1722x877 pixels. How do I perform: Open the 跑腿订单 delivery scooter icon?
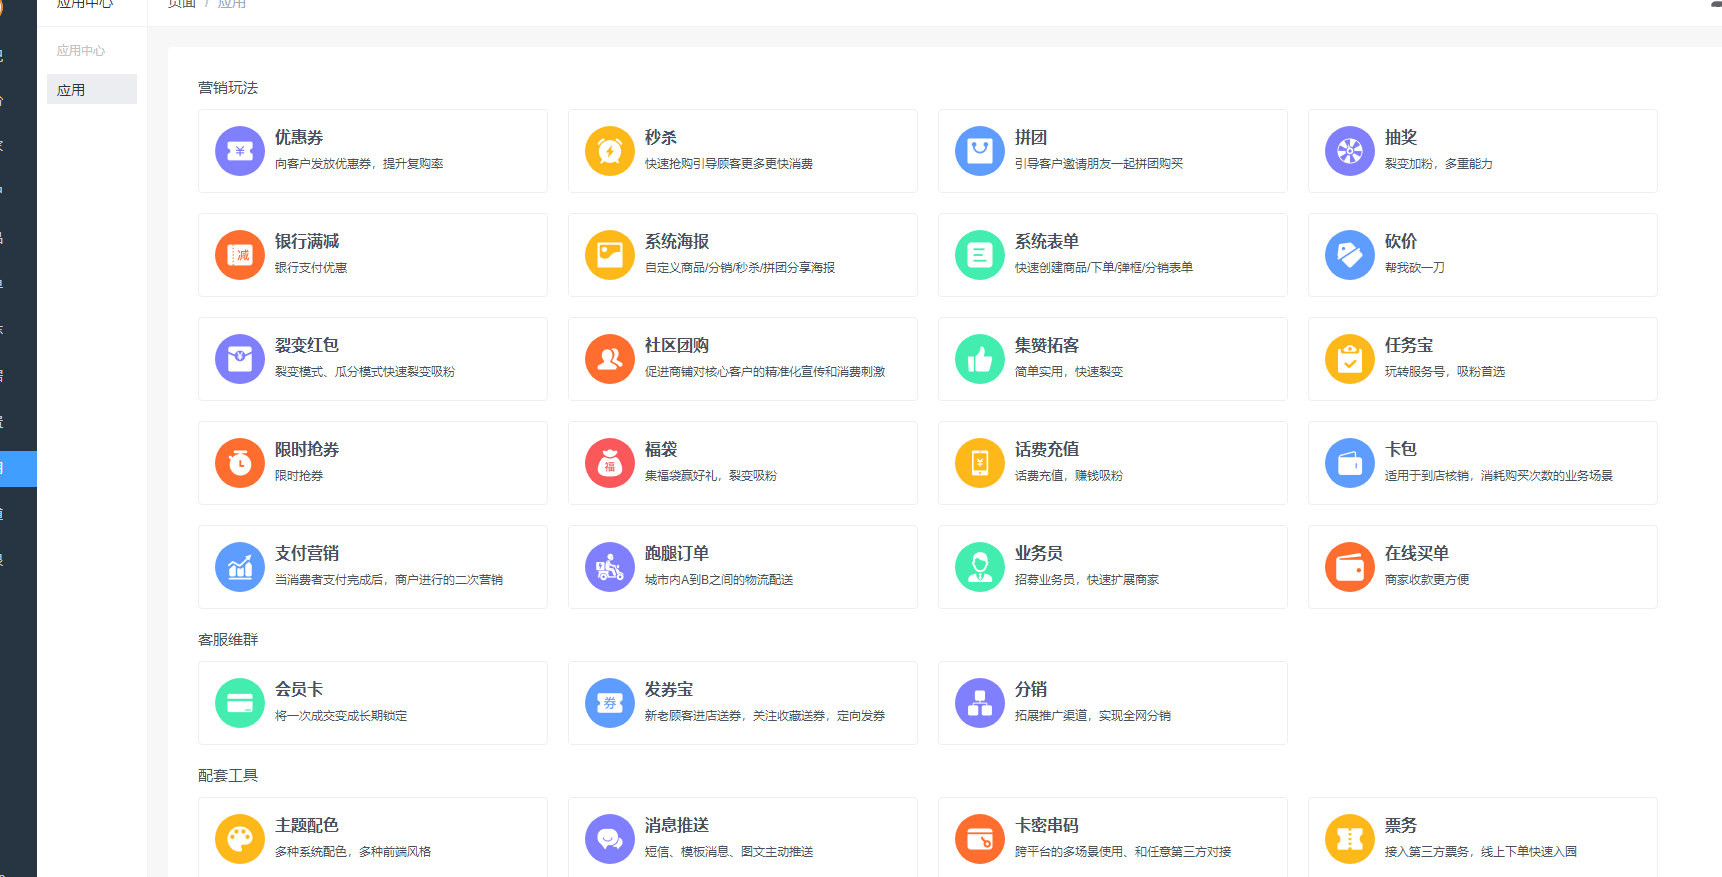tap(610, 567)
